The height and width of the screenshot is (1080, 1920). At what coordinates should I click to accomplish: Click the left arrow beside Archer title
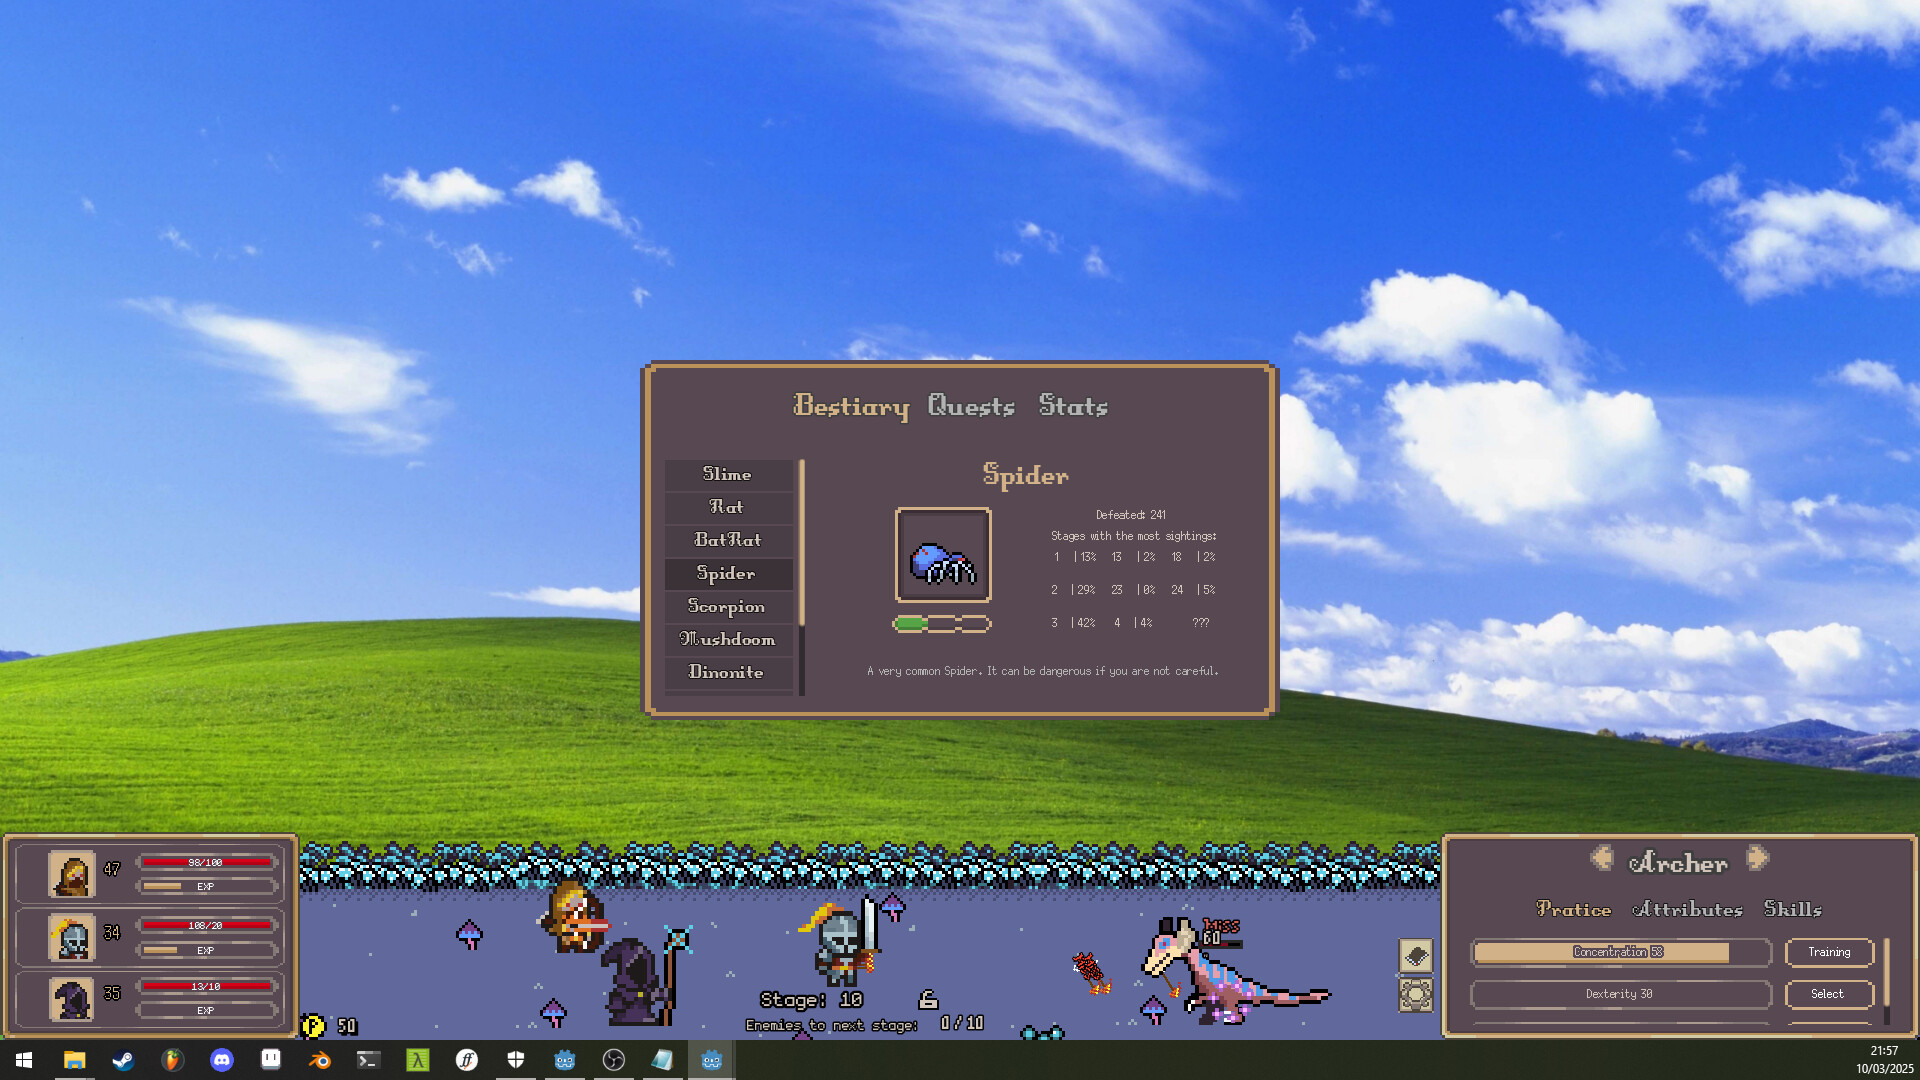[1604, 858]
